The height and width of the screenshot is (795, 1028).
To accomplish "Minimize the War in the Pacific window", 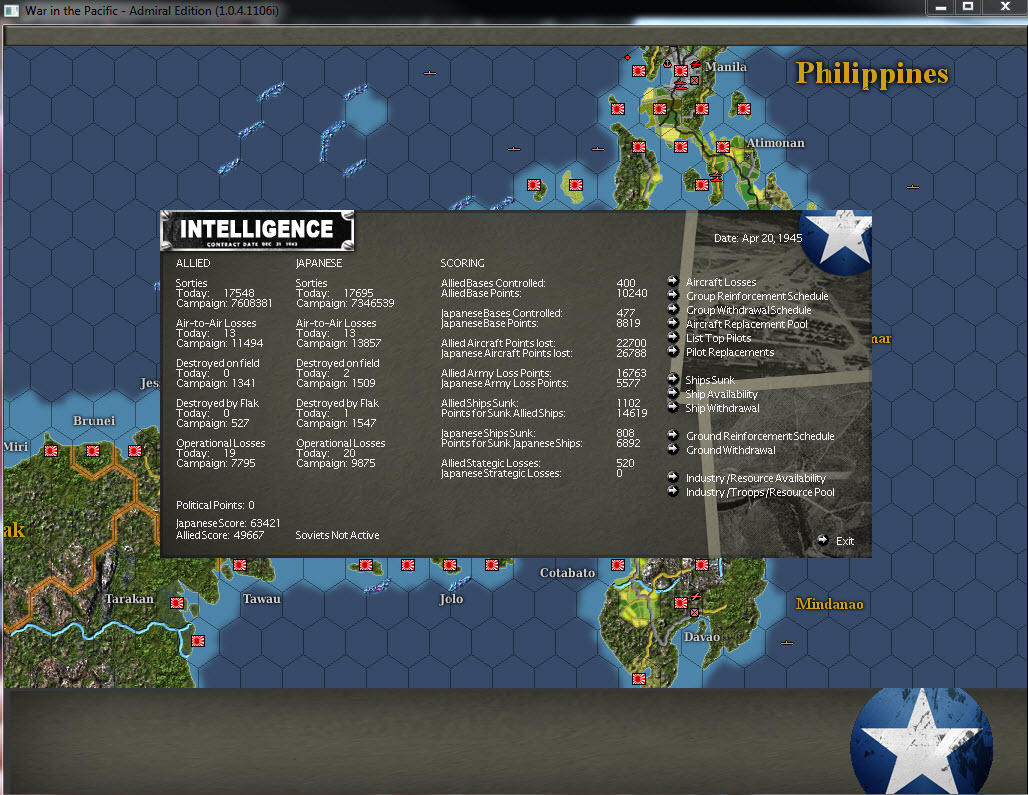I will 941,7.
